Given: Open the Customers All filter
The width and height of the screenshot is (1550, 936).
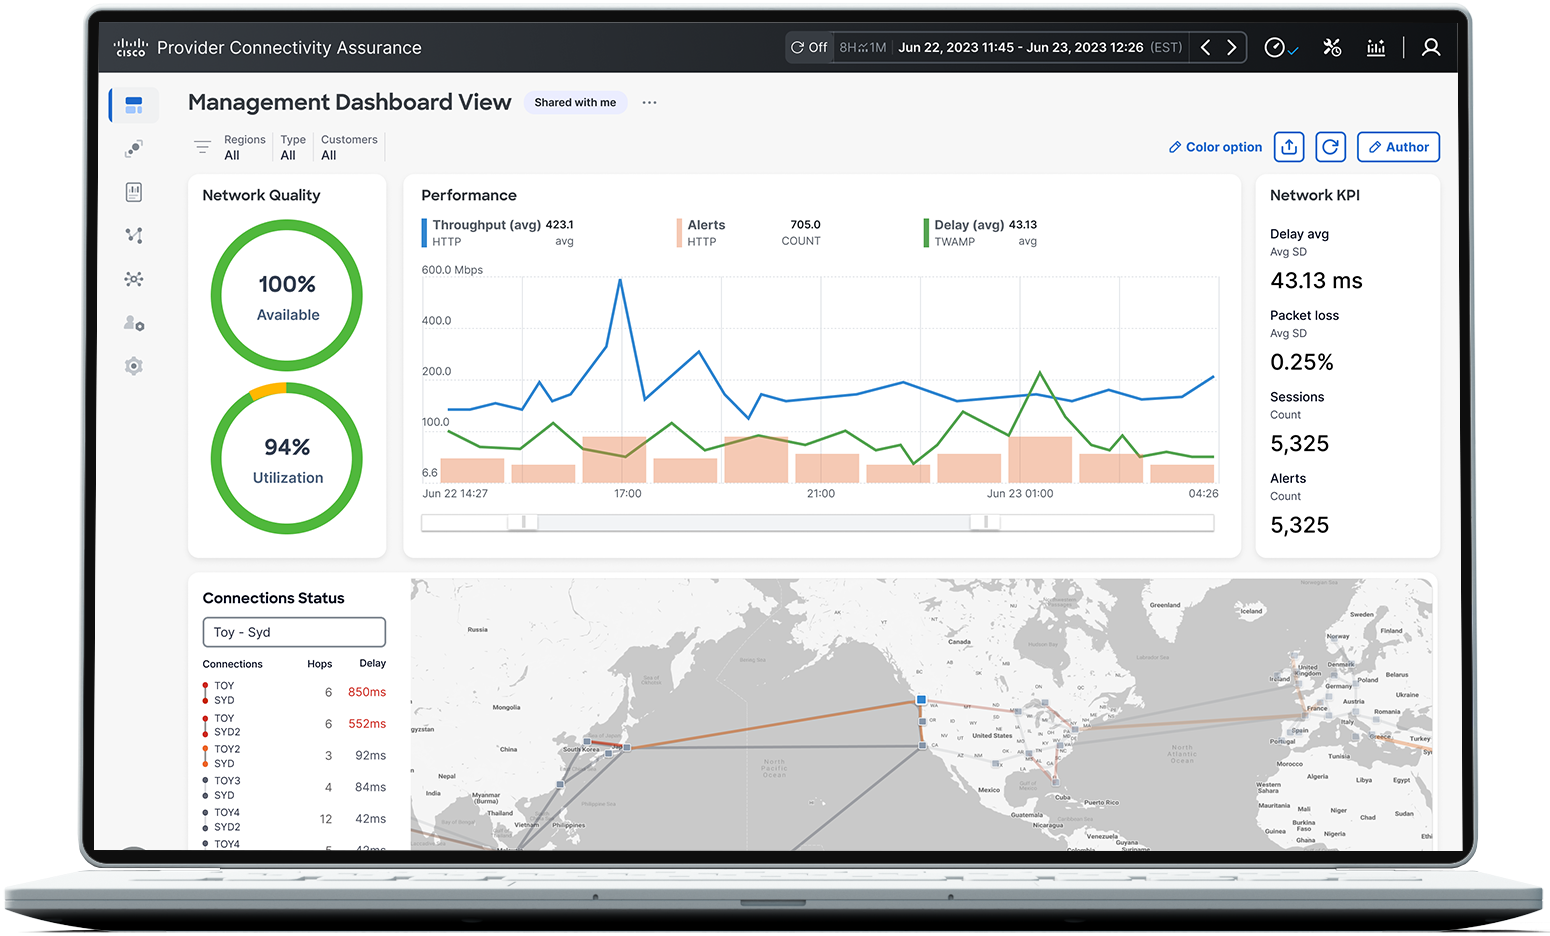Looking at the screenshot, I should click(348, 147).
